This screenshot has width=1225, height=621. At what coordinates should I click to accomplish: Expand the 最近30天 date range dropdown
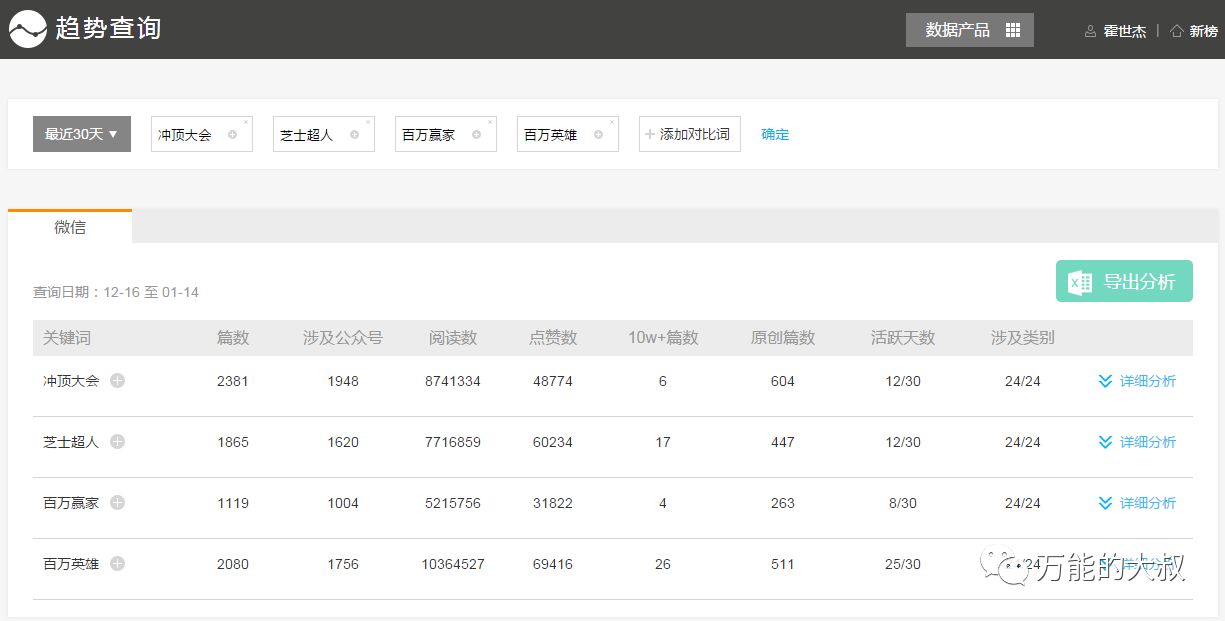[x=82, y=134]
